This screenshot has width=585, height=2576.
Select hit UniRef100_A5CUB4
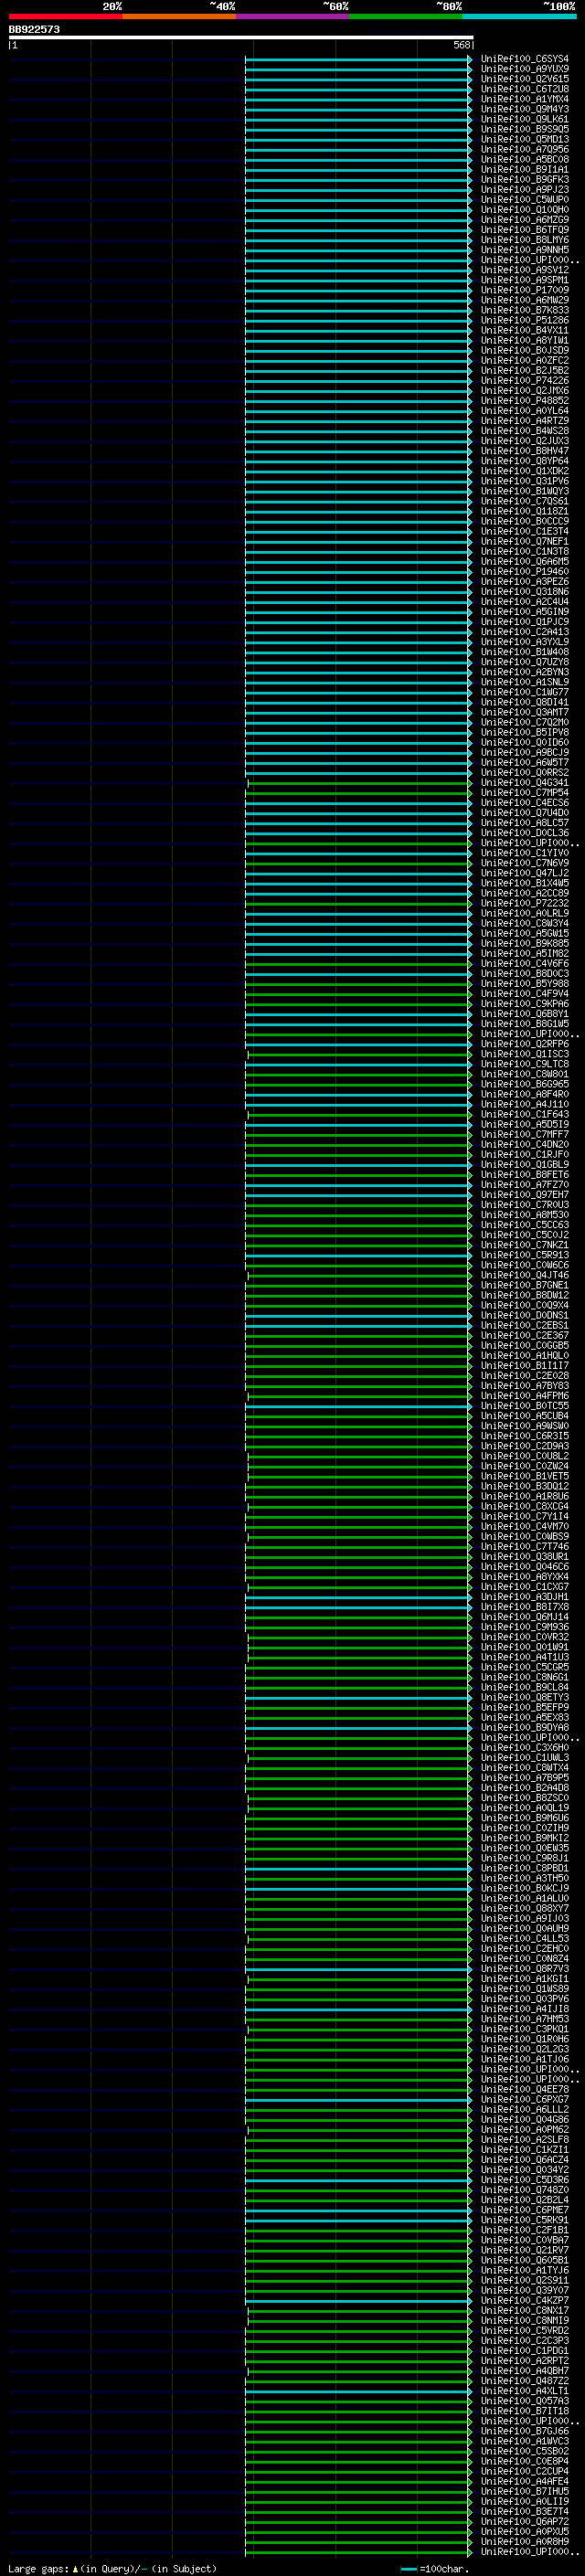pyautogui.click(x=525, y=1415)
